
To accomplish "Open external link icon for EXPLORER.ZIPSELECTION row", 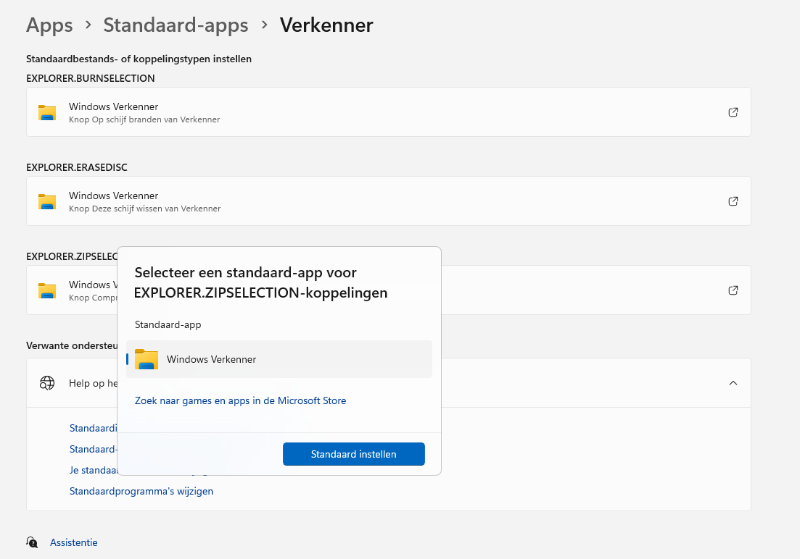I will pyautogui.click(x=733, y=290).
